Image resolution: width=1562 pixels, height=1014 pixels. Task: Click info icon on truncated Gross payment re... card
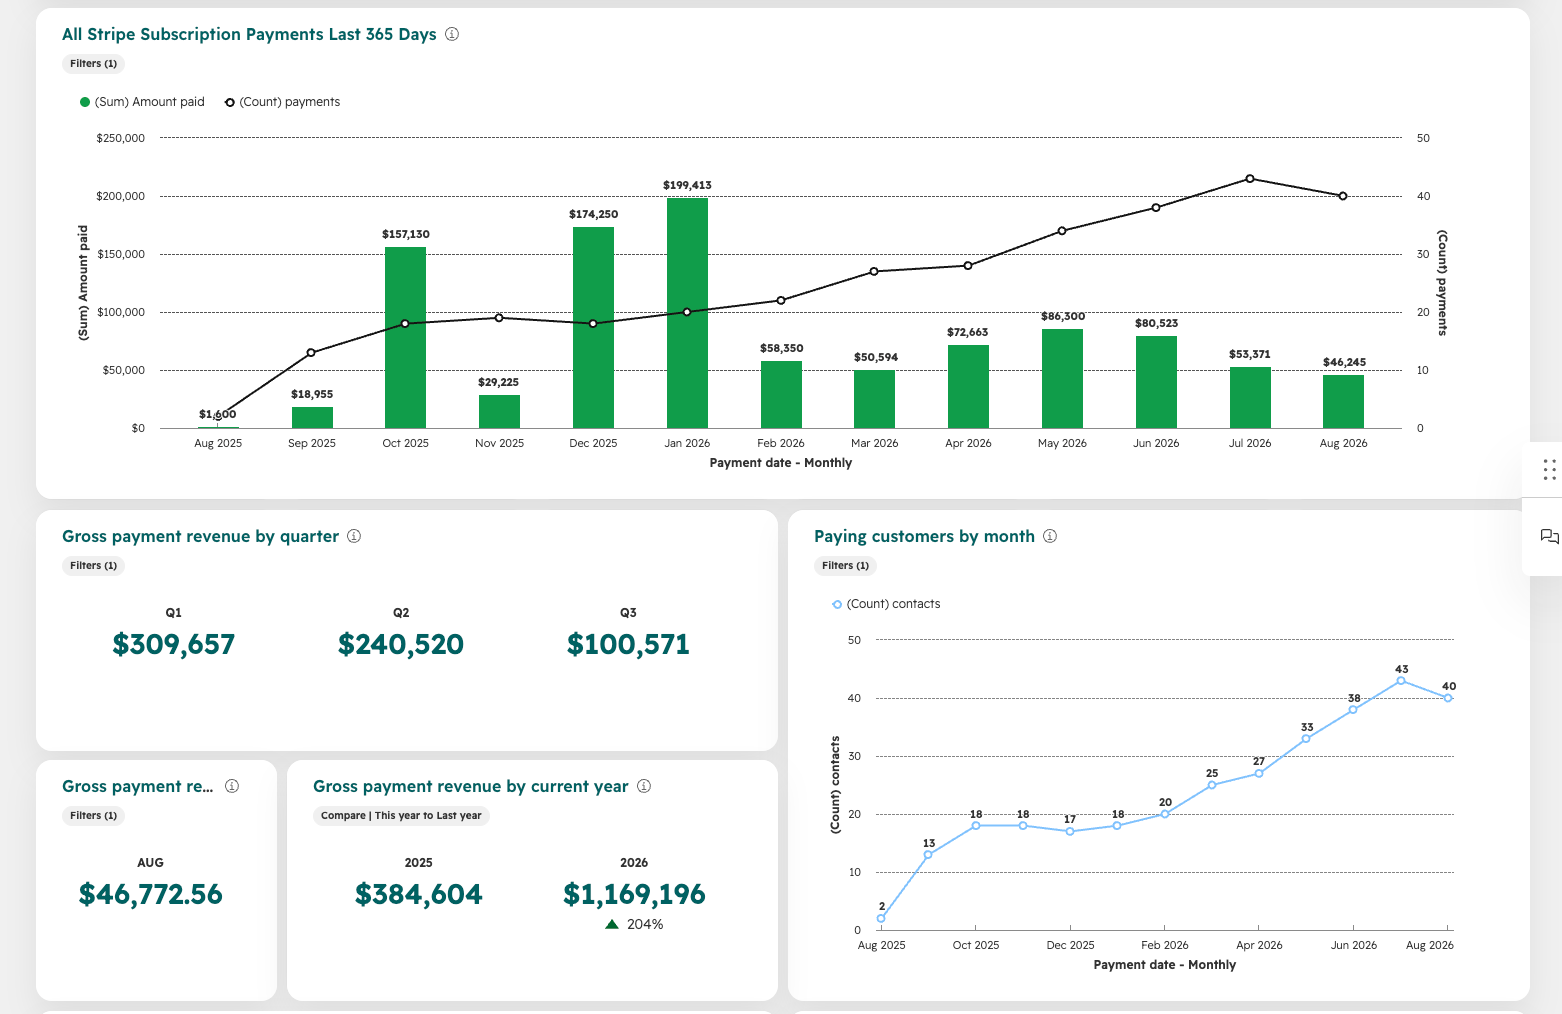[232, 786]
